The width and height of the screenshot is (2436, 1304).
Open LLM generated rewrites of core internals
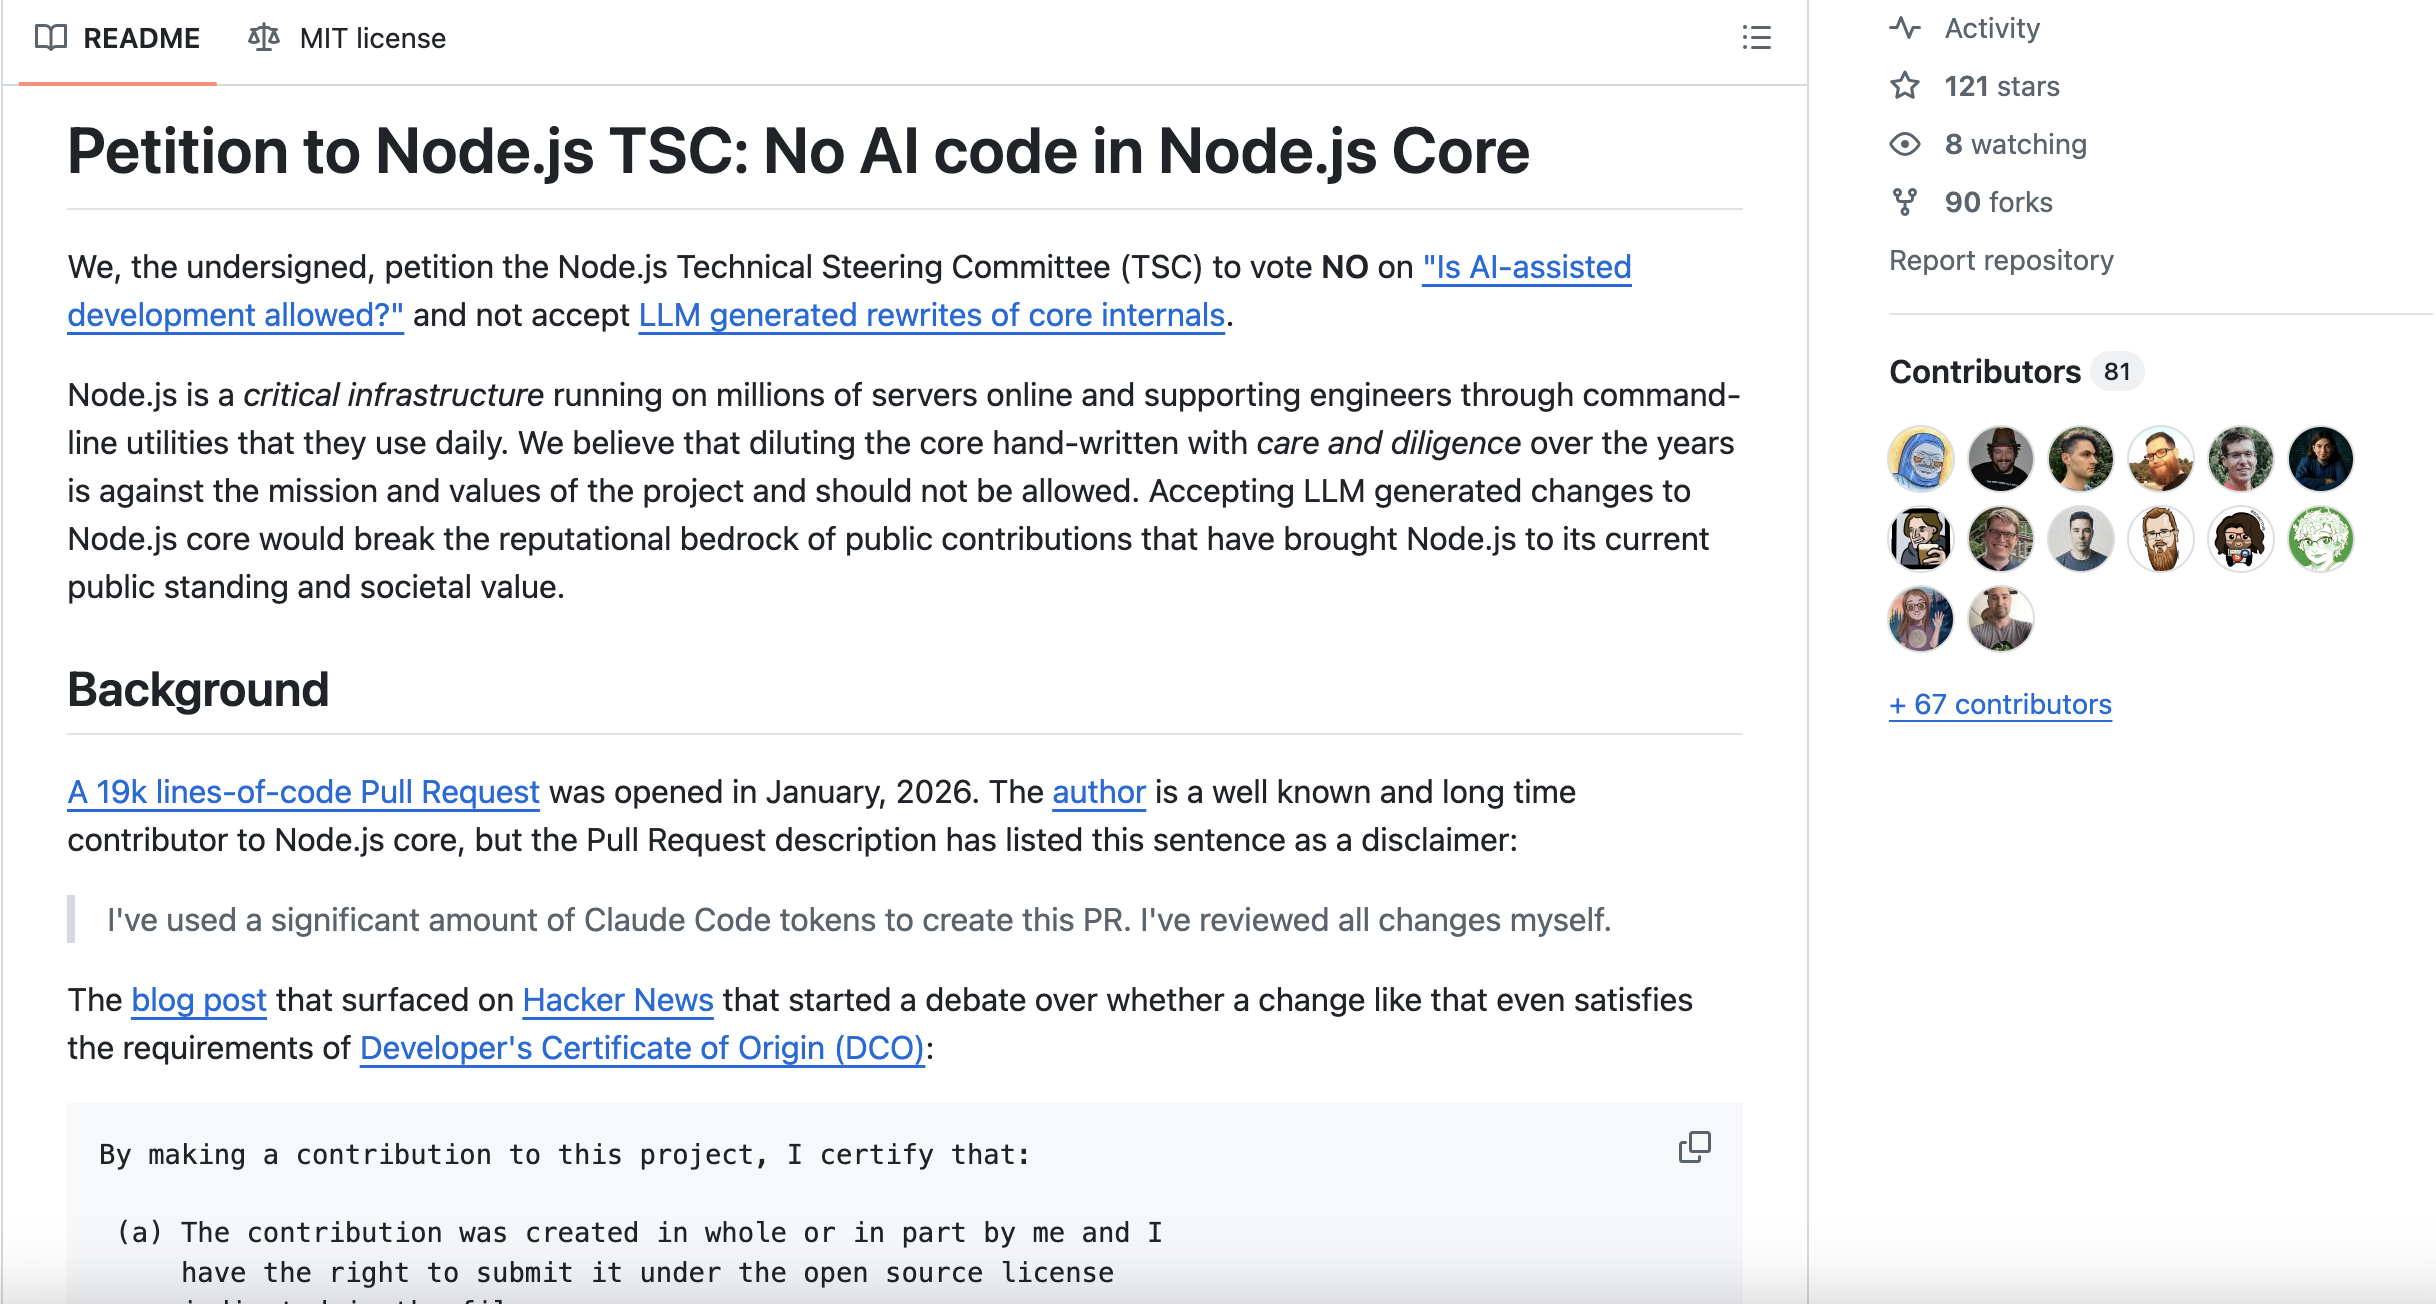tap(931, 315)
